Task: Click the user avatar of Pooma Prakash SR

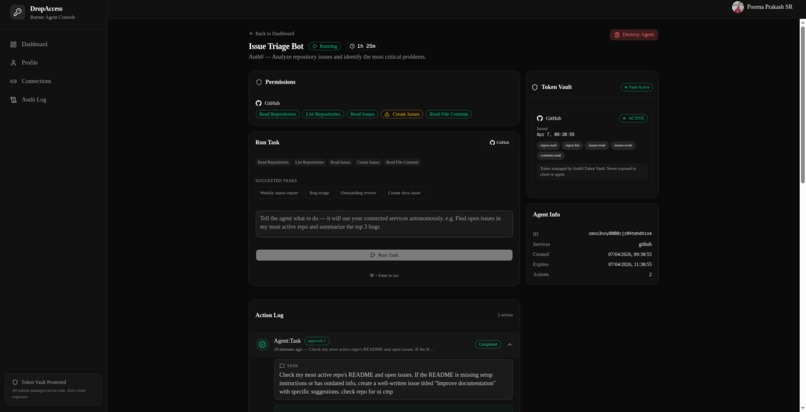Action: [x=738, y=7]
